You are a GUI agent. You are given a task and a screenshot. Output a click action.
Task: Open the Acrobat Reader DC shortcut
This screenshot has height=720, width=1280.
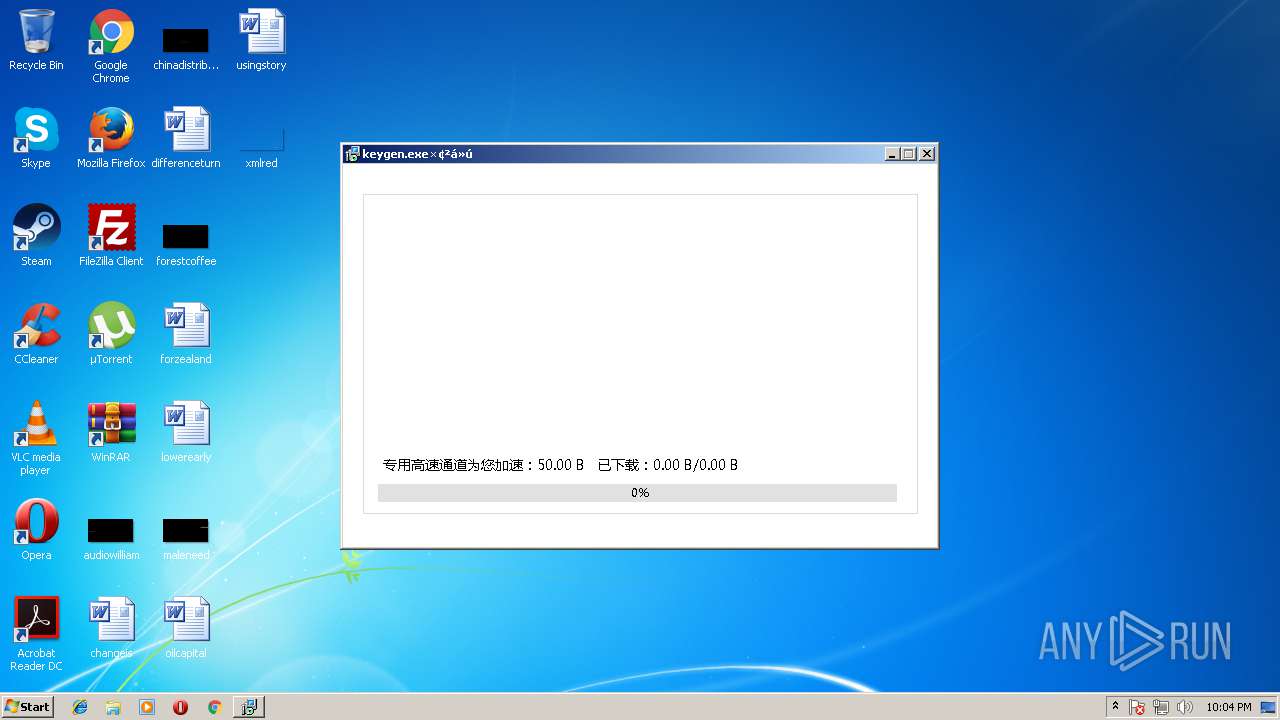[36, 634]
